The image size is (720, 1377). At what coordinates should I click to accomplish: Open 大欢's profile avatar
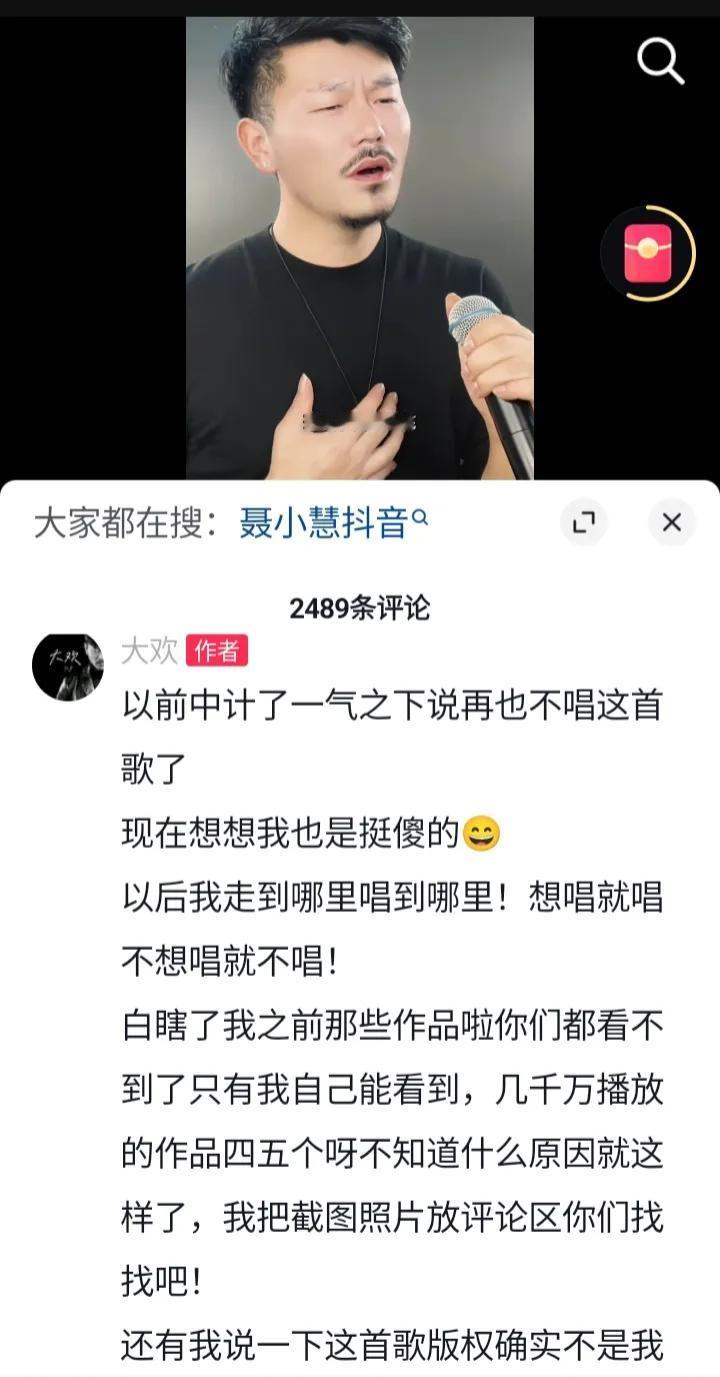point(68,666)
